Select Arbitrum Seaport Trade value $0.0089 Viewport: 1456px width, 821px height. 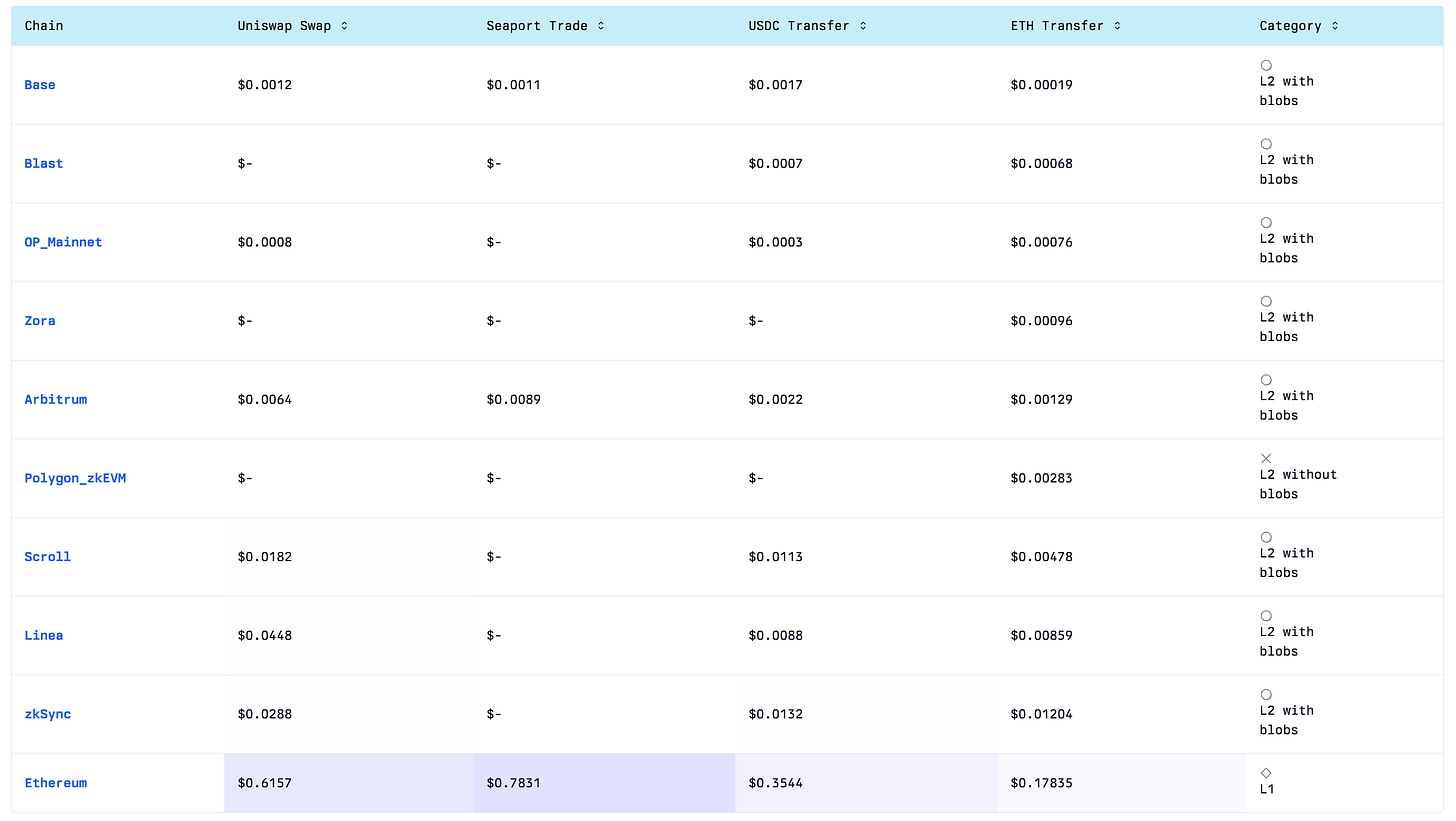(x=514, y=400)
